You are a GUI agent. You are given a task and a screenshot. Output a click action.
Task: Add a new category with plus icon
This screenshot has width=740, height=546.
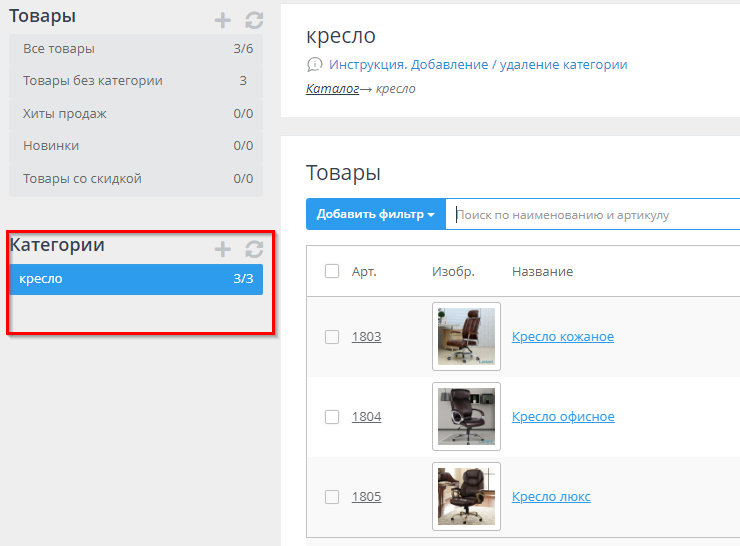click(222, 249)
